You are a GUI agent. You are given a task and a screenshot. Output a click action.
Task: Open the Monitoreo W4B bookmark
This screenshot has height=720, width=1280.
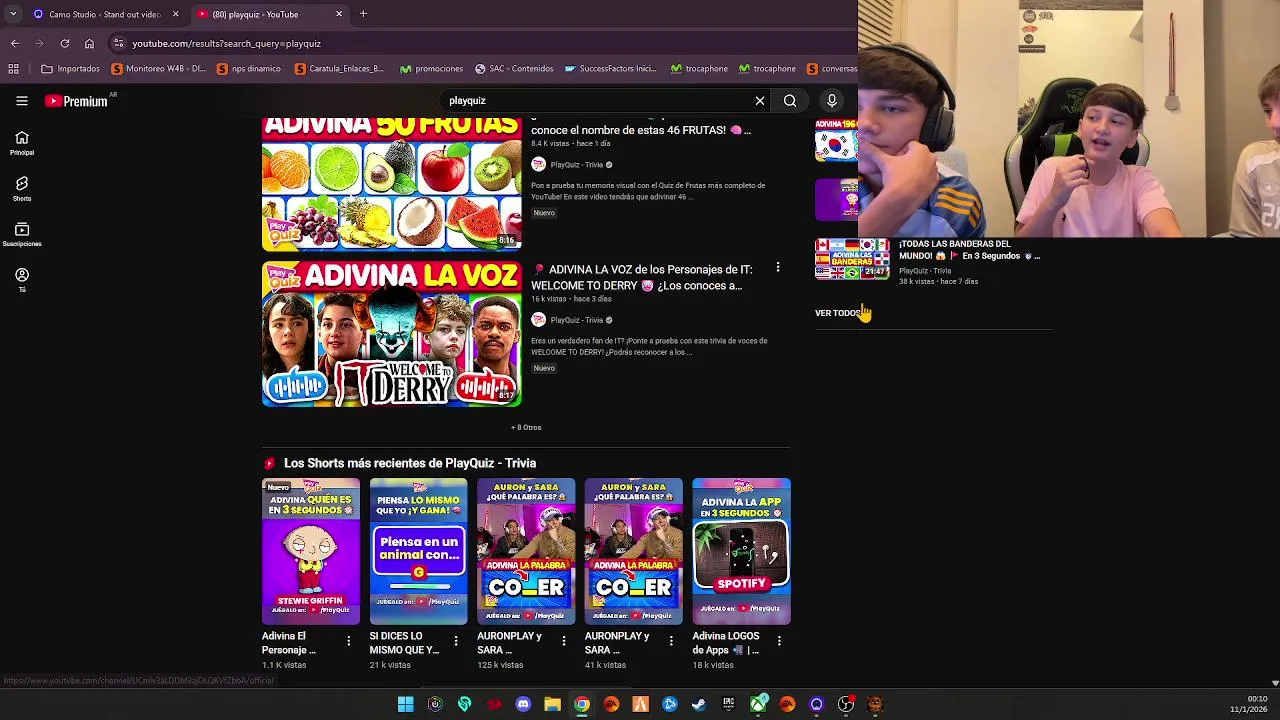tap(159, 69)
